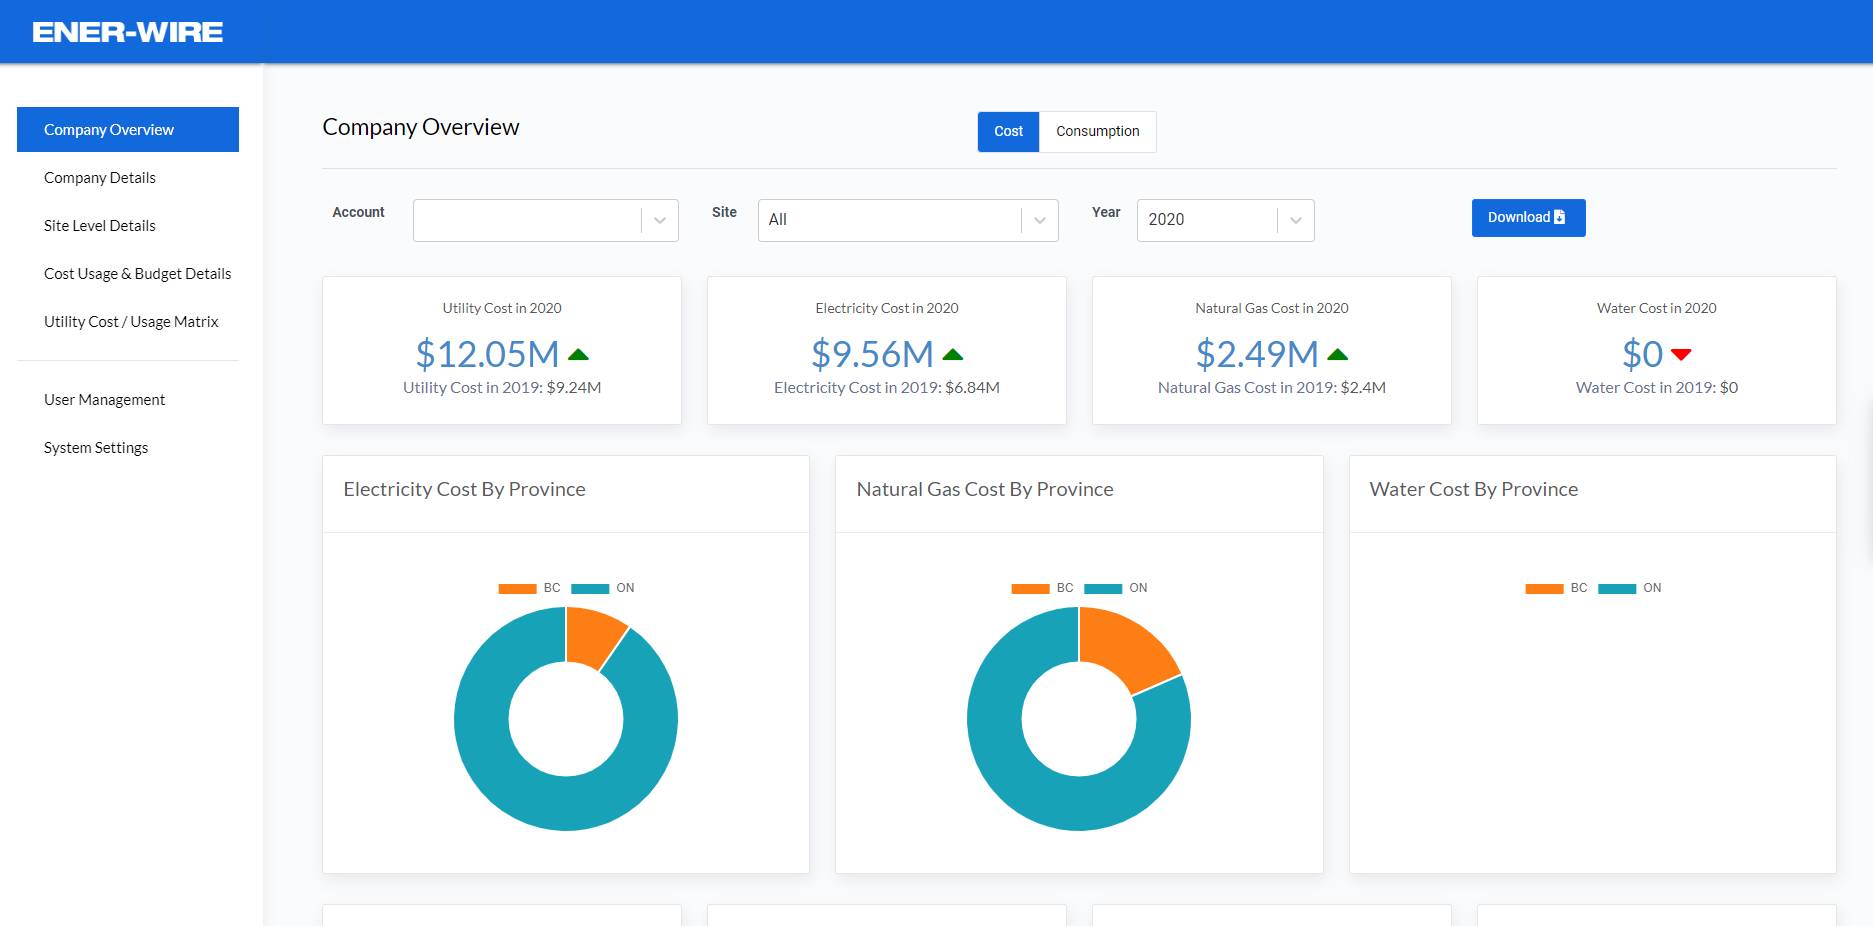Viewport: 1873px width, 926px height.
Task: Click the 'Natural Gas Cost By Province' heading
Action: (985, 489)
